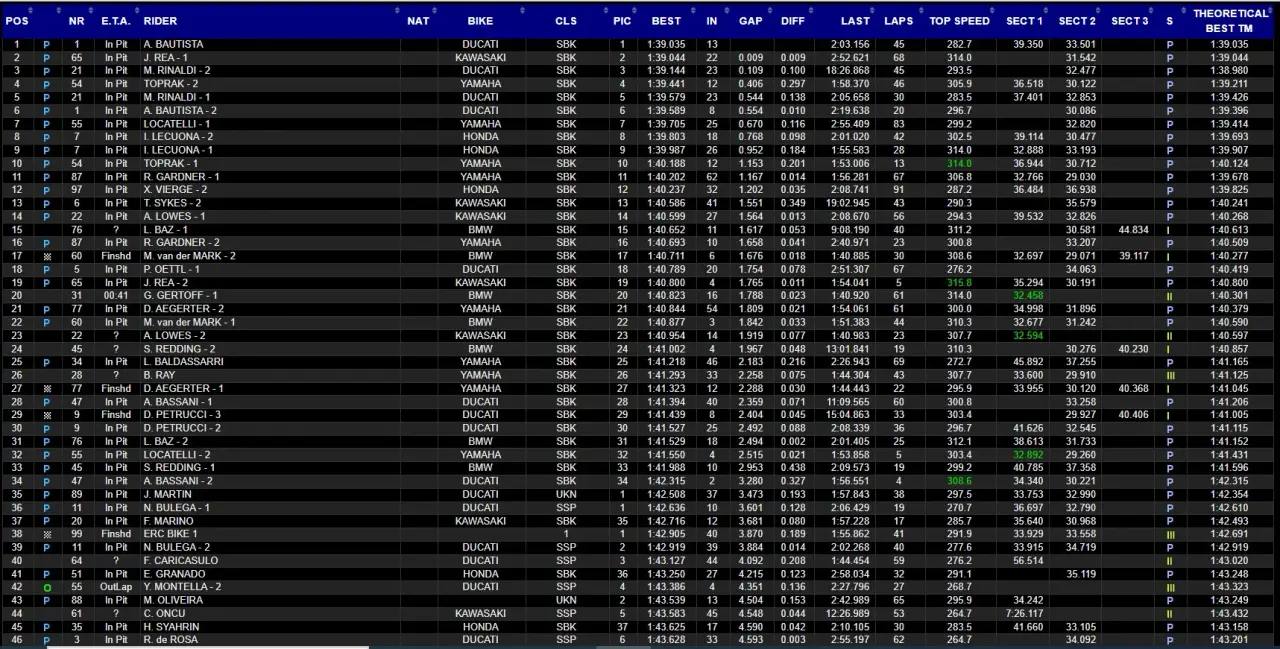Click the sector 3 time 44.834
The image size is (1280, 649).
pyautogui.click(x=1133, y=230)
